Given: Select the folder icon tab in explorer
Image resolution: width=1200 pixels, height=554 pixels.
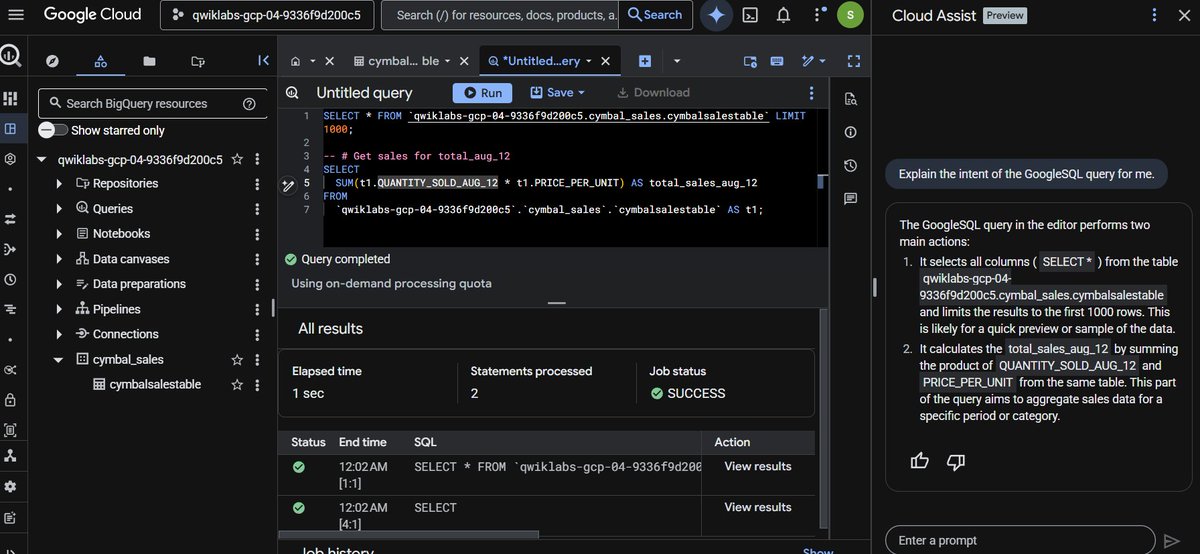Looking at the screenshot, I should 149,61.
